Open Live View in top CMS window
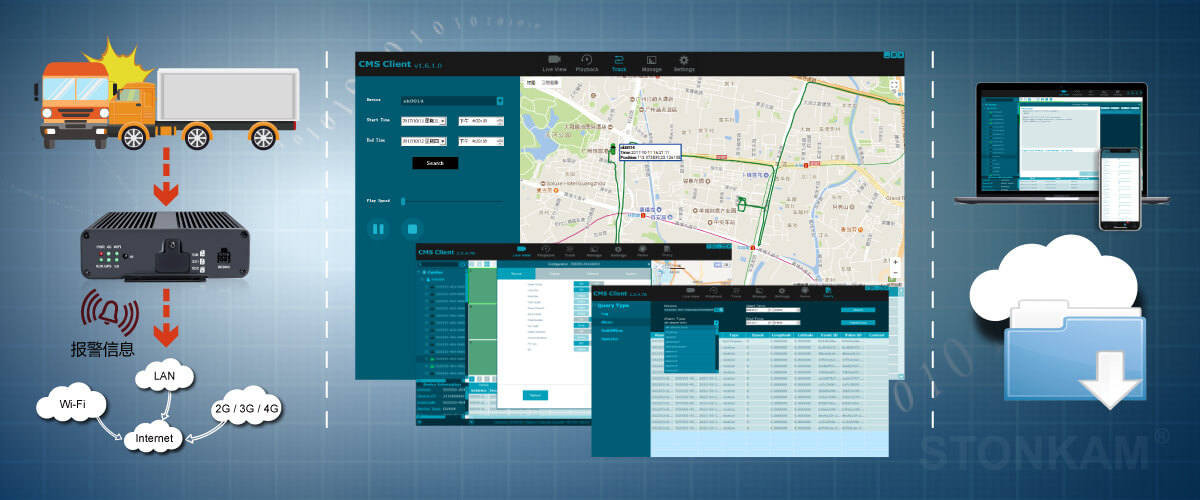Screen dimensions: 1200x500 coord(555,62)
